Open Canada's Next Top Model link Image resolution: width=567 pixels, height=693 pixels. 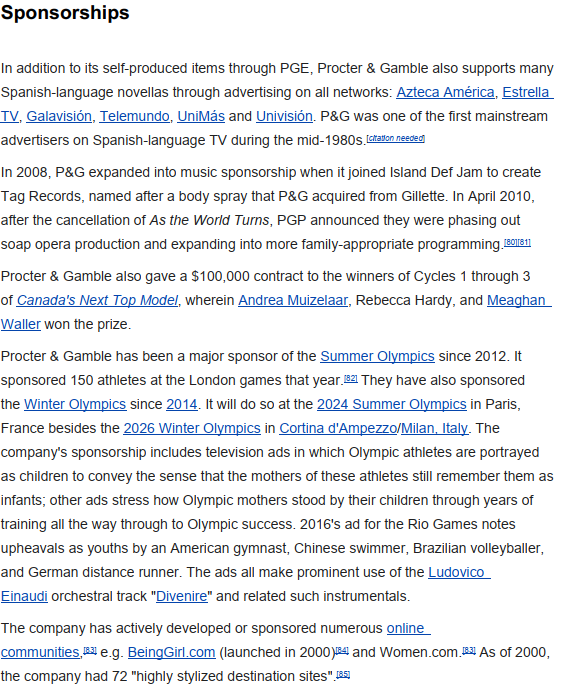(97, 300)
